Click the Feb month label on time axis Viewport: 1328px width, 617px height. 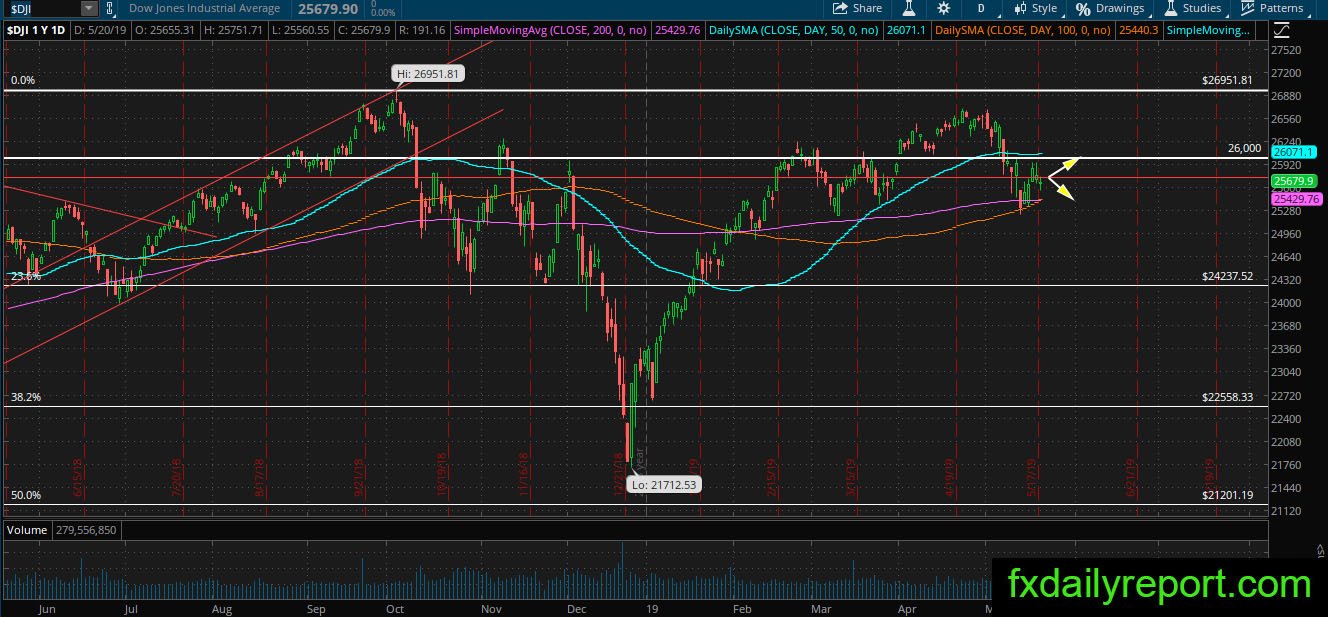742,608
